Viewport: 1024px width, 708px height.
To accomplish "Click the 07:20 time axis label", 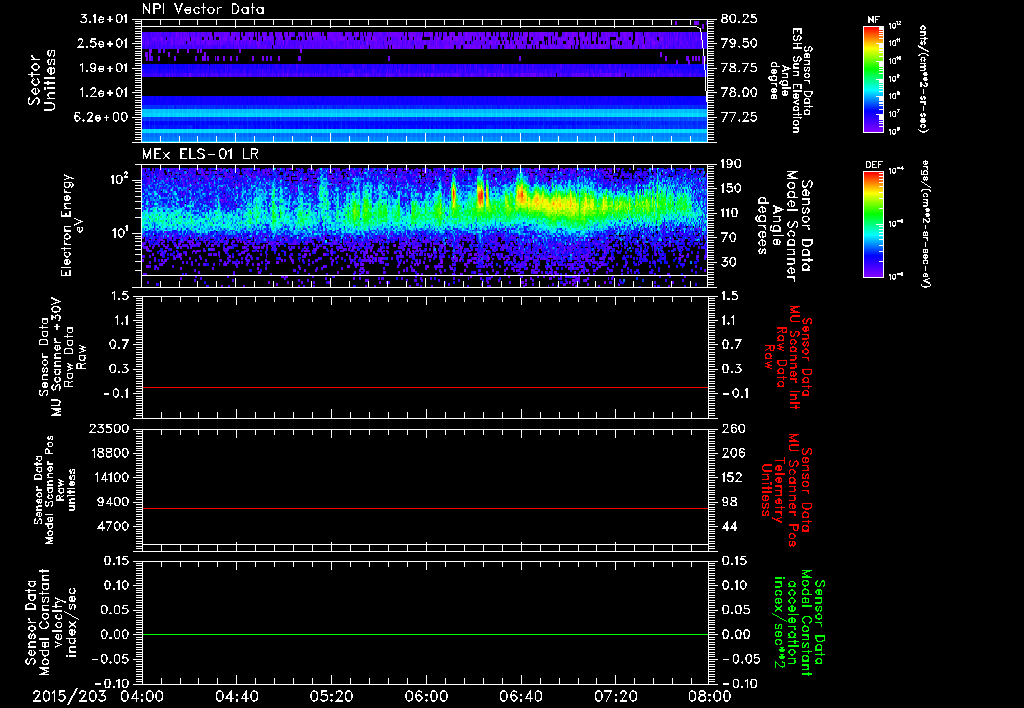I will [614, 696].
